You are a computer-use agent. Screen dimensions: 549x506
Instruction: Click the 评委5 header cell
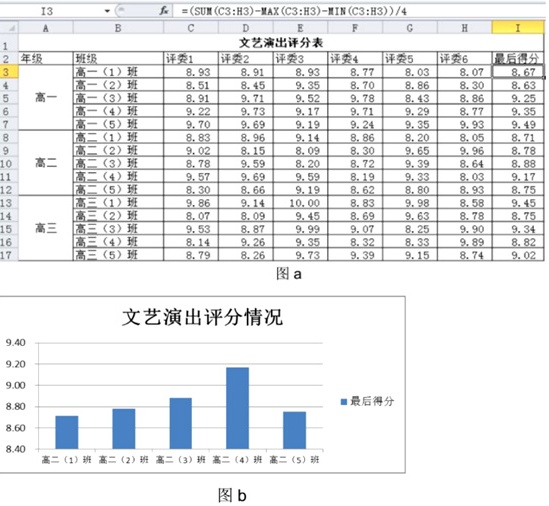click(410, 58)
